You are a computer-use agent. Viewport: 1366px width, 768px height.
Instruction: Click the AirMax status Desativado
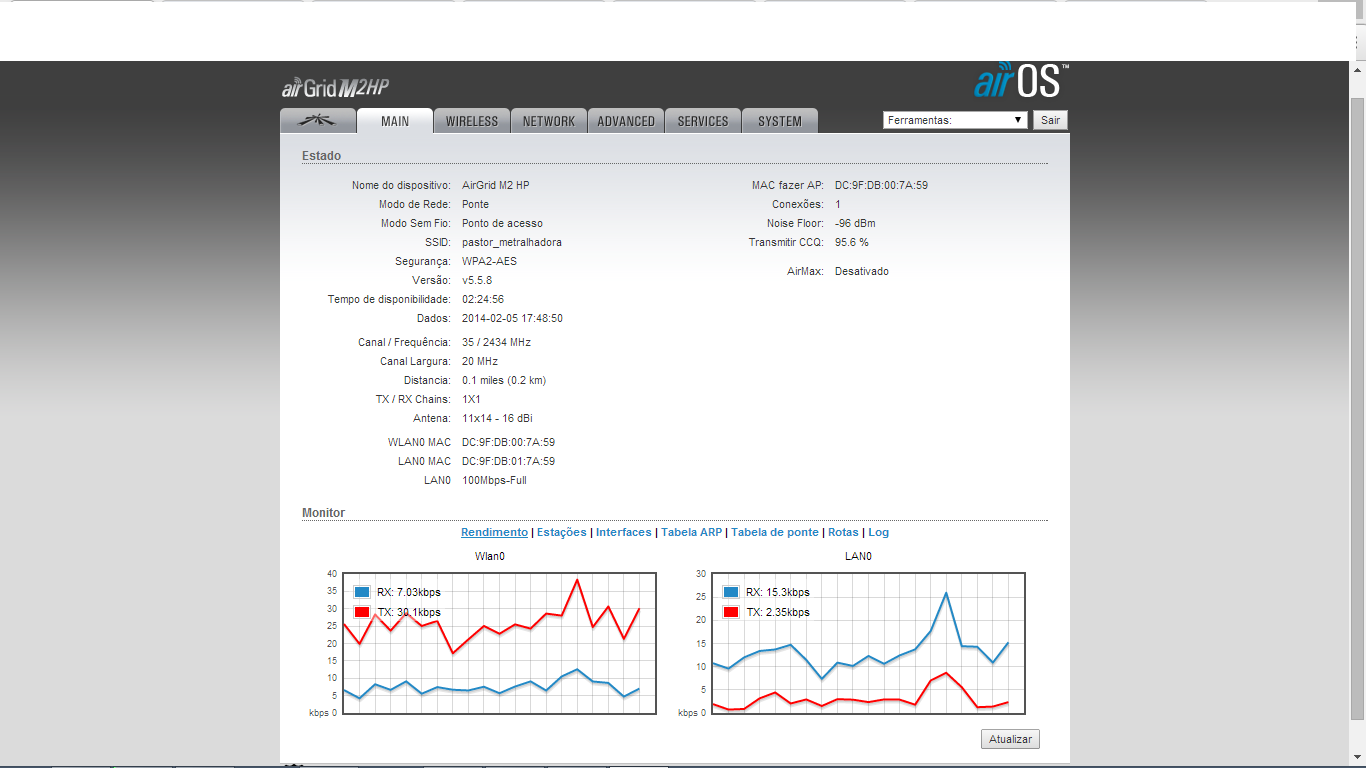[x=862, y=271]
